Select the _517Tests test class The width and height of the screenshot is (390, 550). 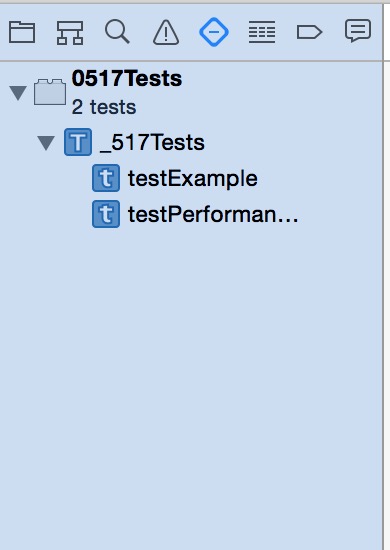tap(152, 142)
